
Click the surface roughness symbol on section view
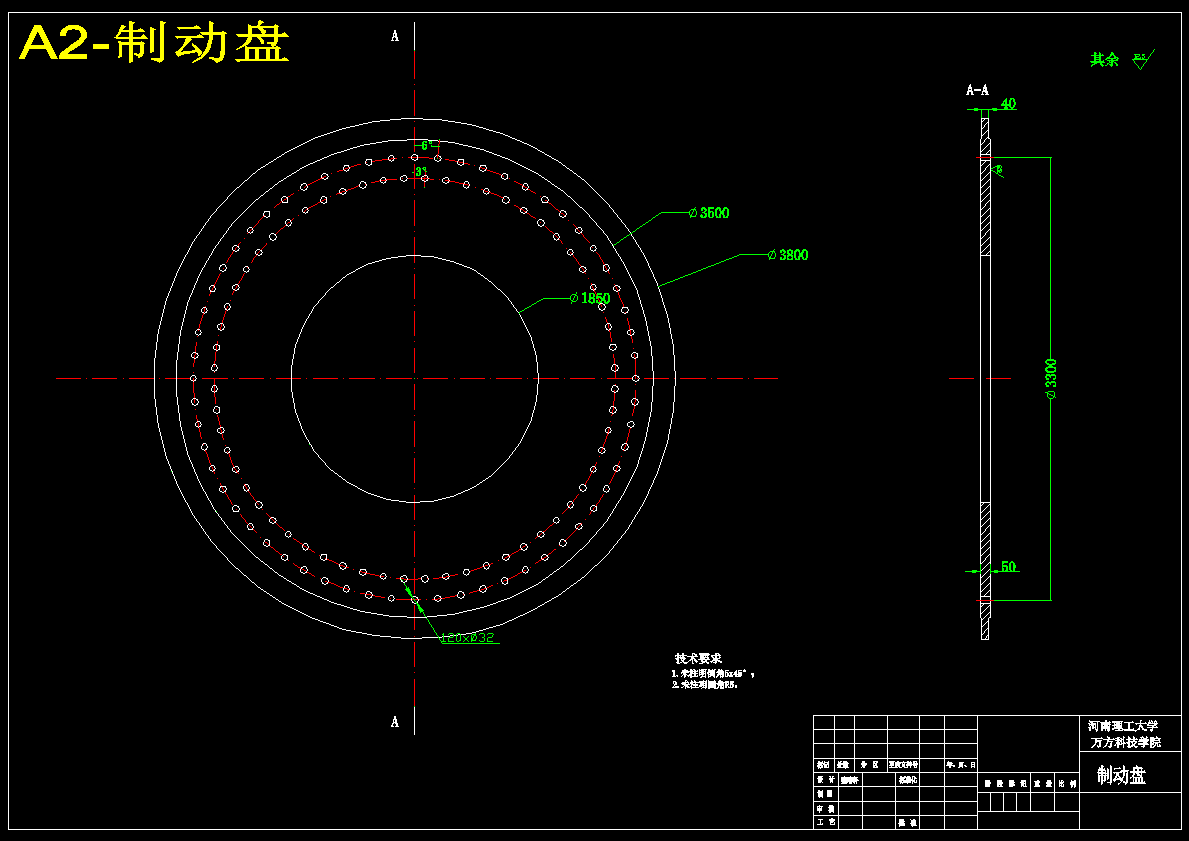pos(997,171)
